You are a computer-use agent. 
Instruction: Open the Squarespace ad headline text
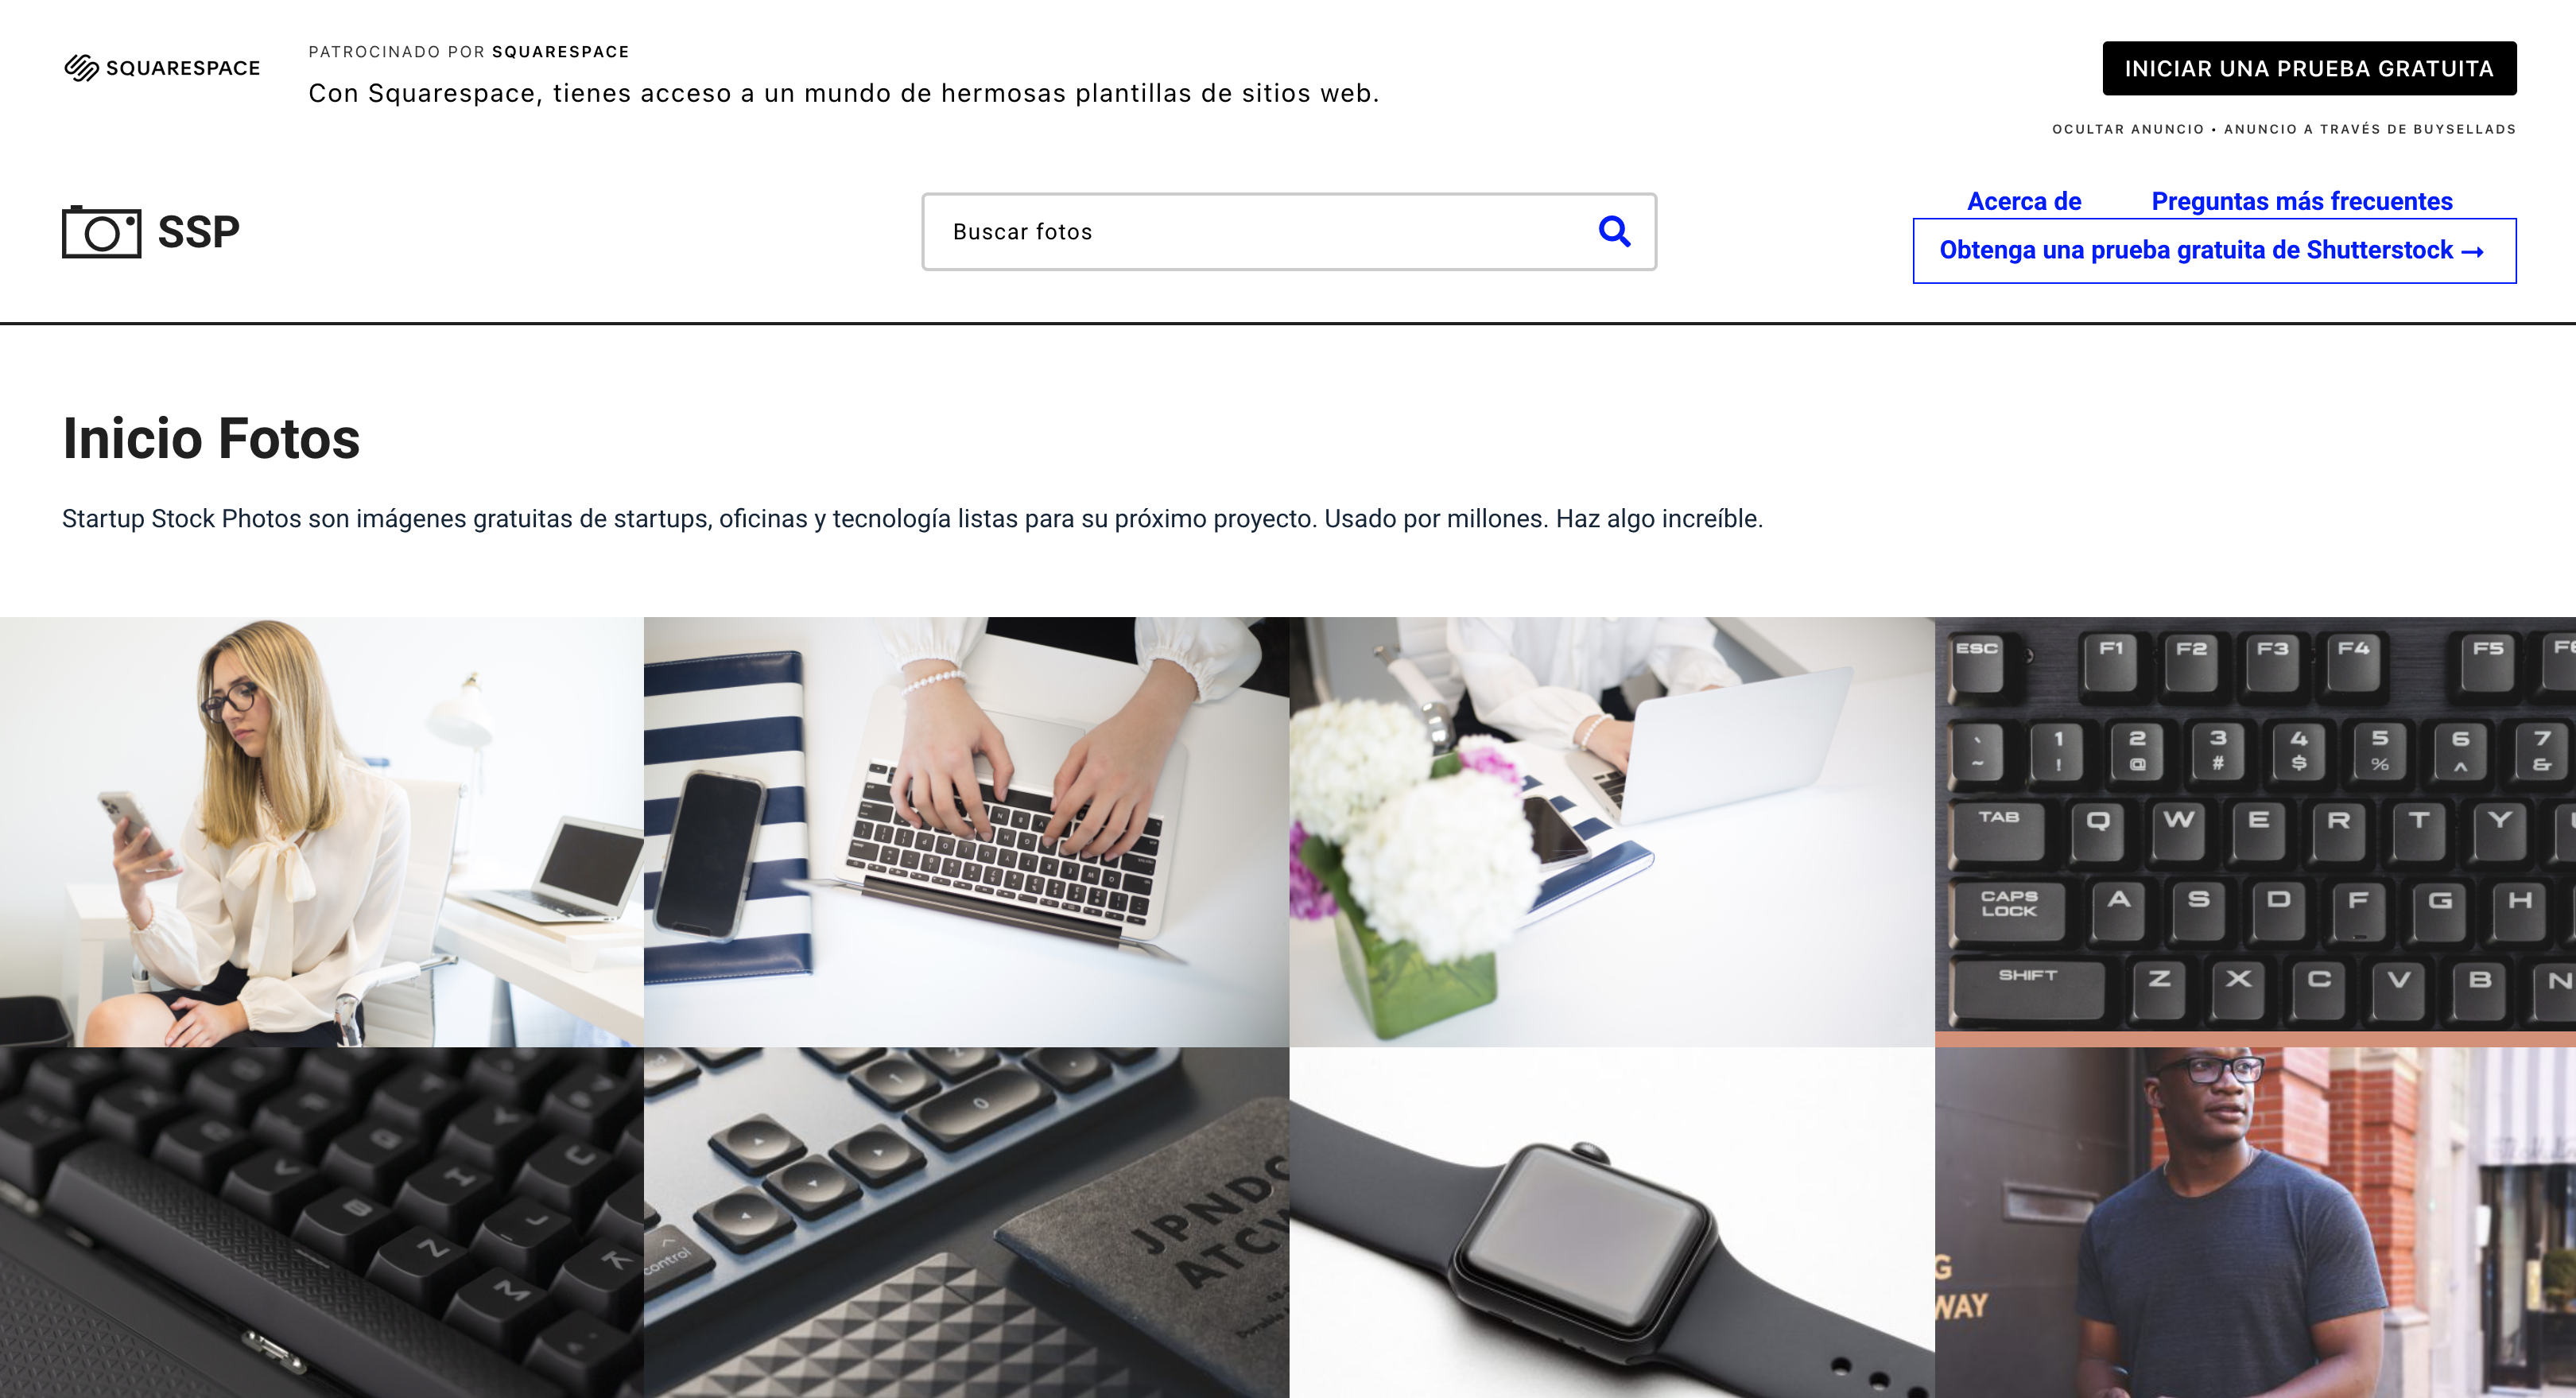[x=843, y=93]
